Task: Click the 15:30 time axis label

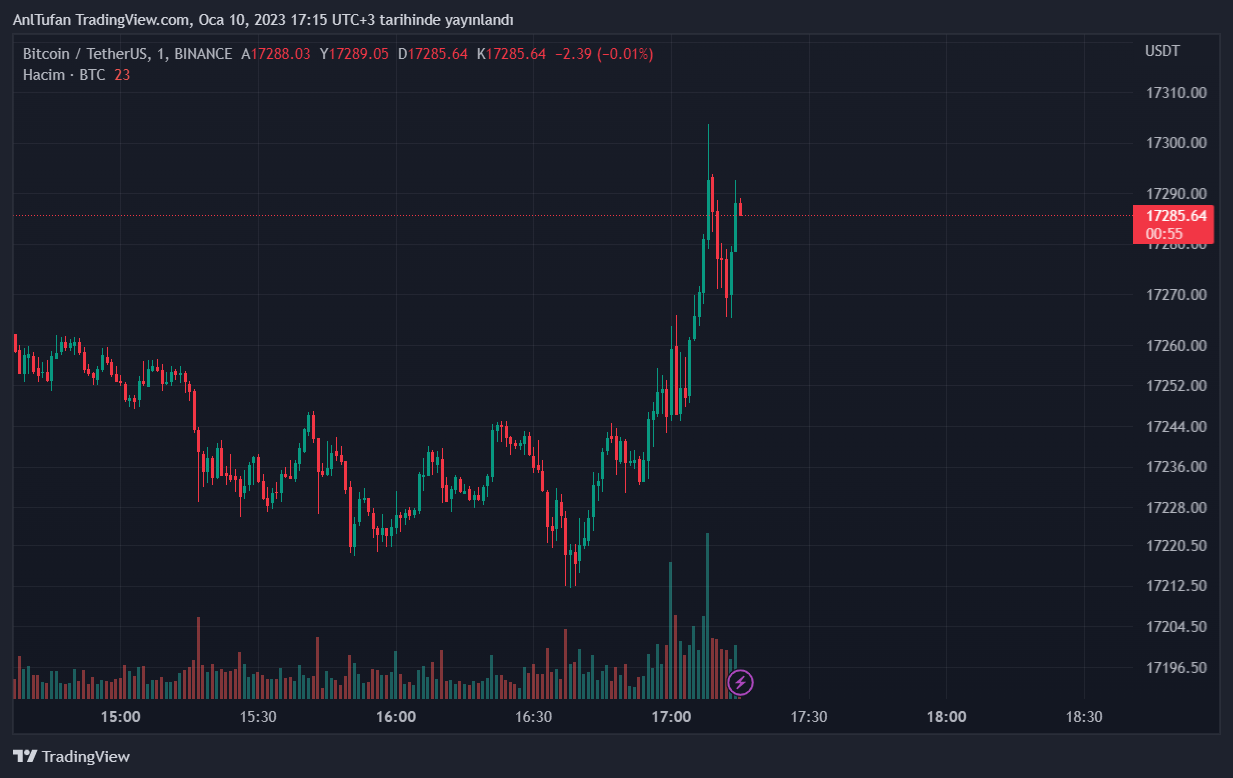Action: pyautogui.click(x=258, y=717)
